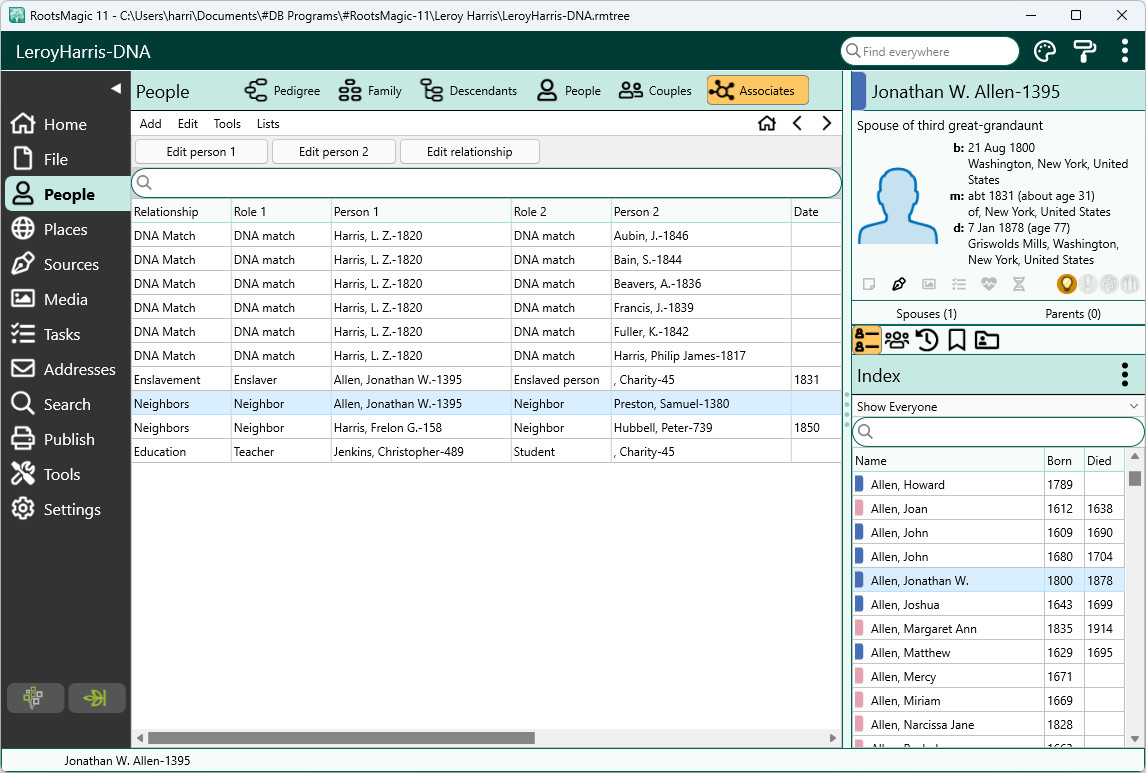
Task: Click the associates filter search field
Action: (x=487, y=183)
